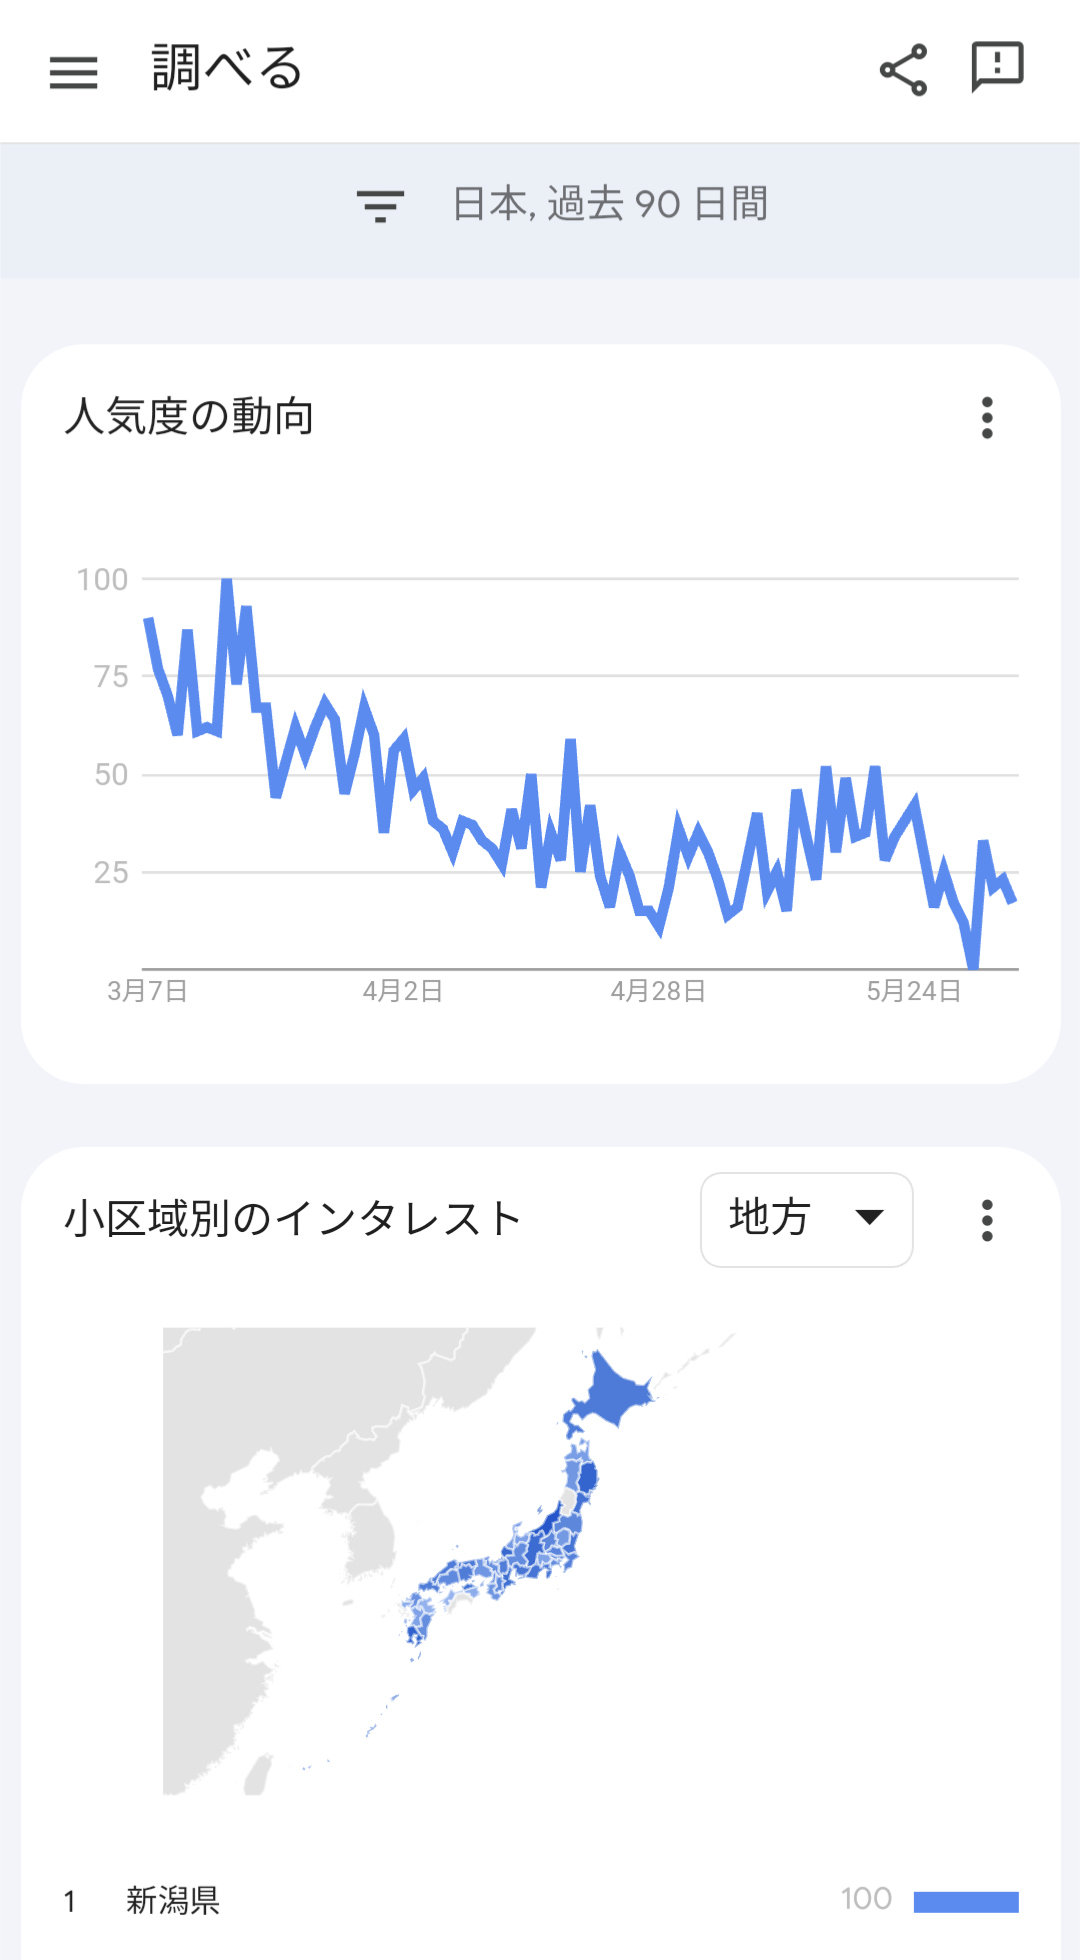Select 新潟県 in the region ranking
The width and height of the screenshot is (1080, 1960).
173,1900
